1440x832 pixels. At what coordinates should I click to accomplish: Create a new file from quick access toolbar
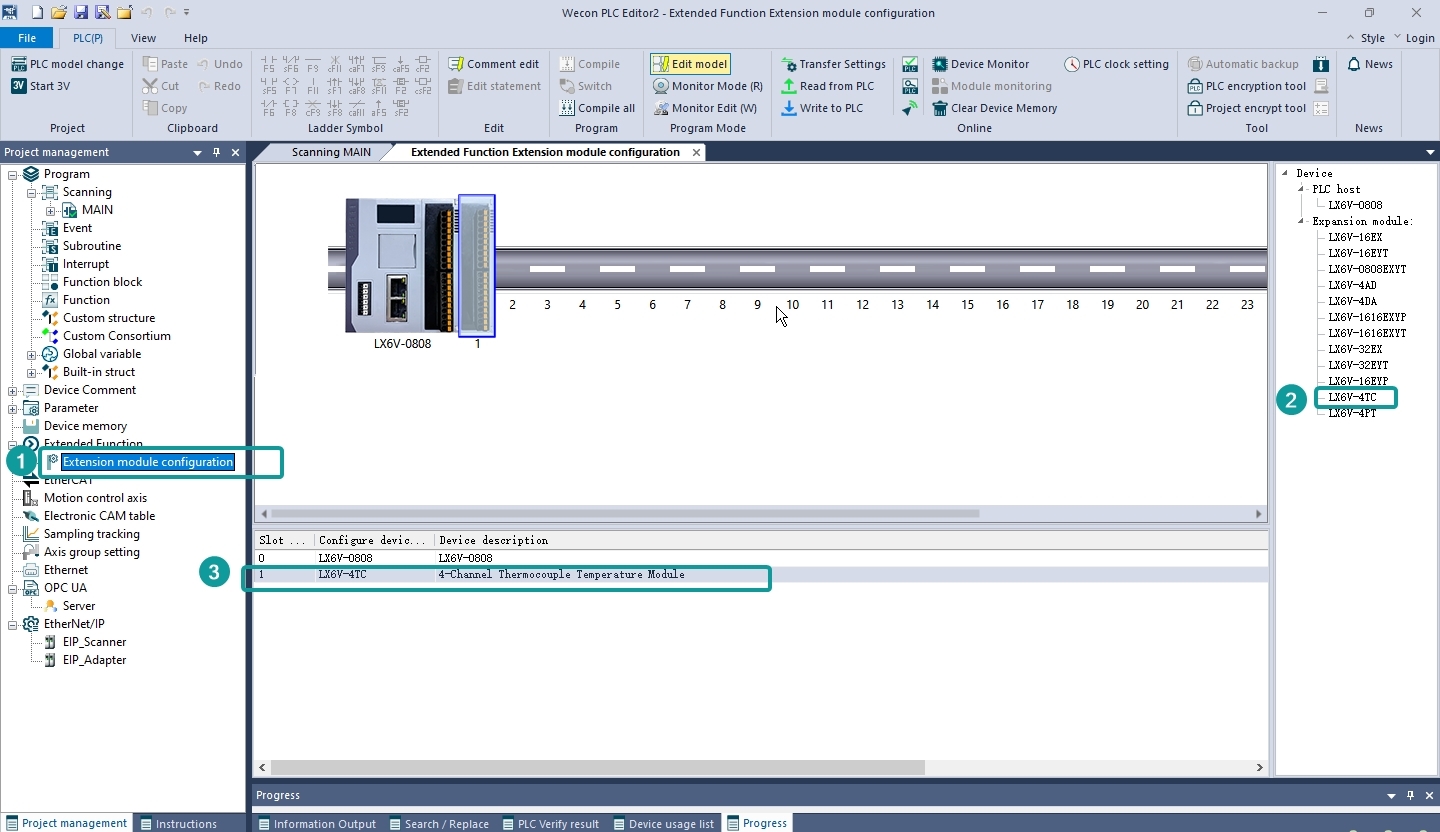[x=37, y=12]
